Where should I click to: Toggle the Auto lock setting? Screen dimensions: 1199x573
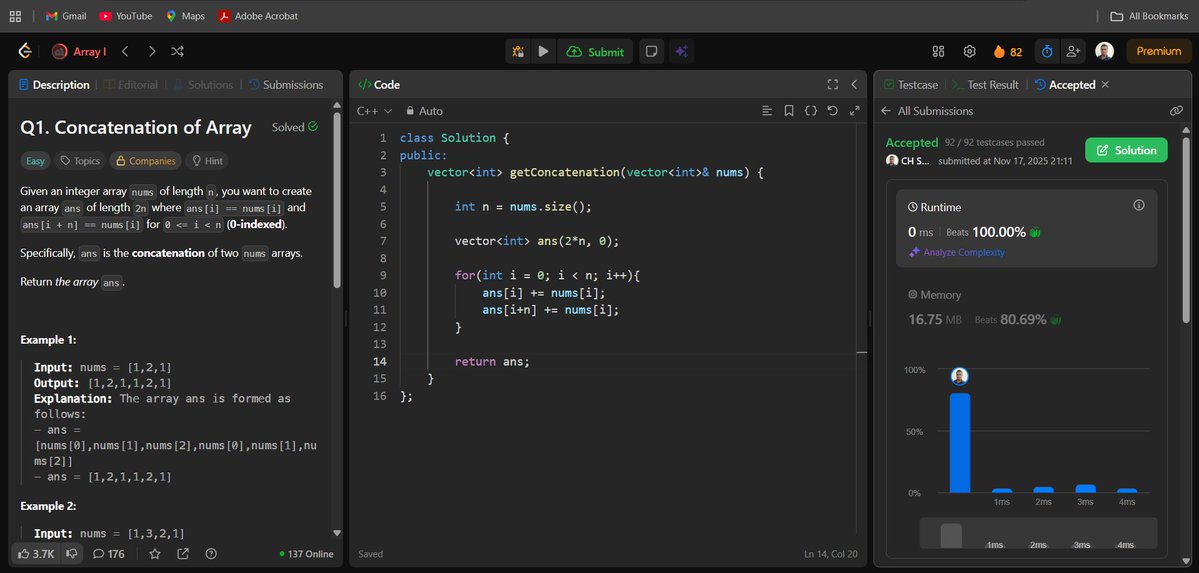coord(424,111)
